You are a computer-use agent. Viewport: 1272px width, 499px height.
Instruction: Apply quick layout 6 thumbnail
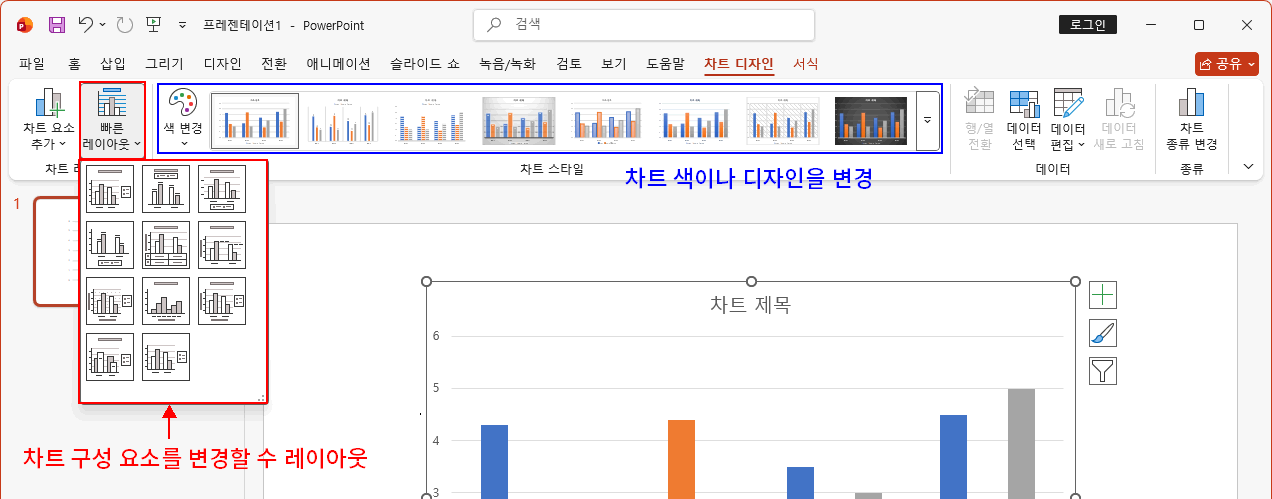click(222, 245)
